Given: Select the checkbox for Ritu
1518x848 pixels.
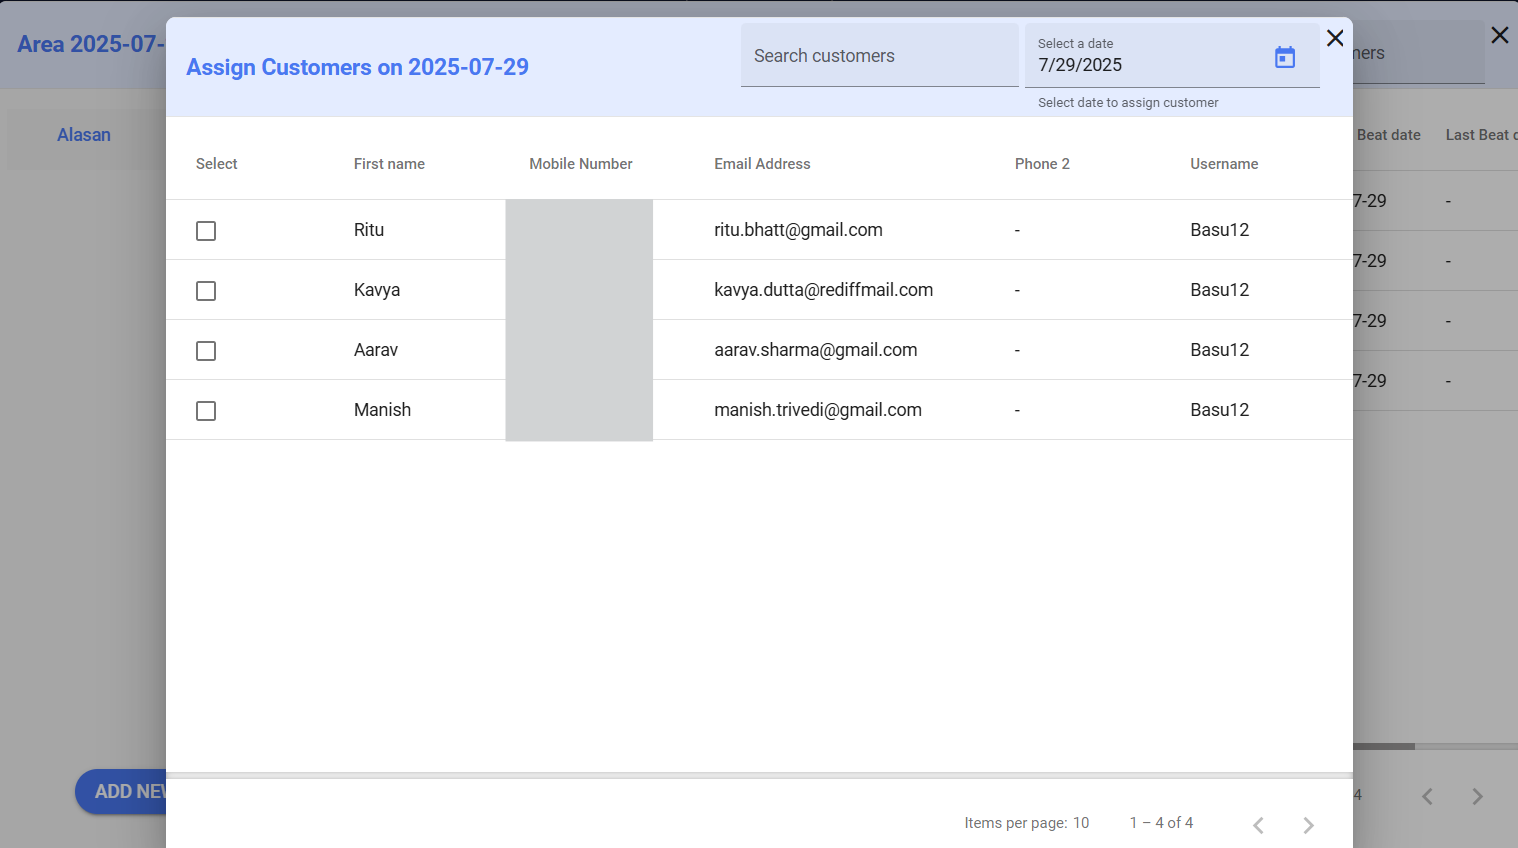Looking at the screenshot, I should (206, 231).
